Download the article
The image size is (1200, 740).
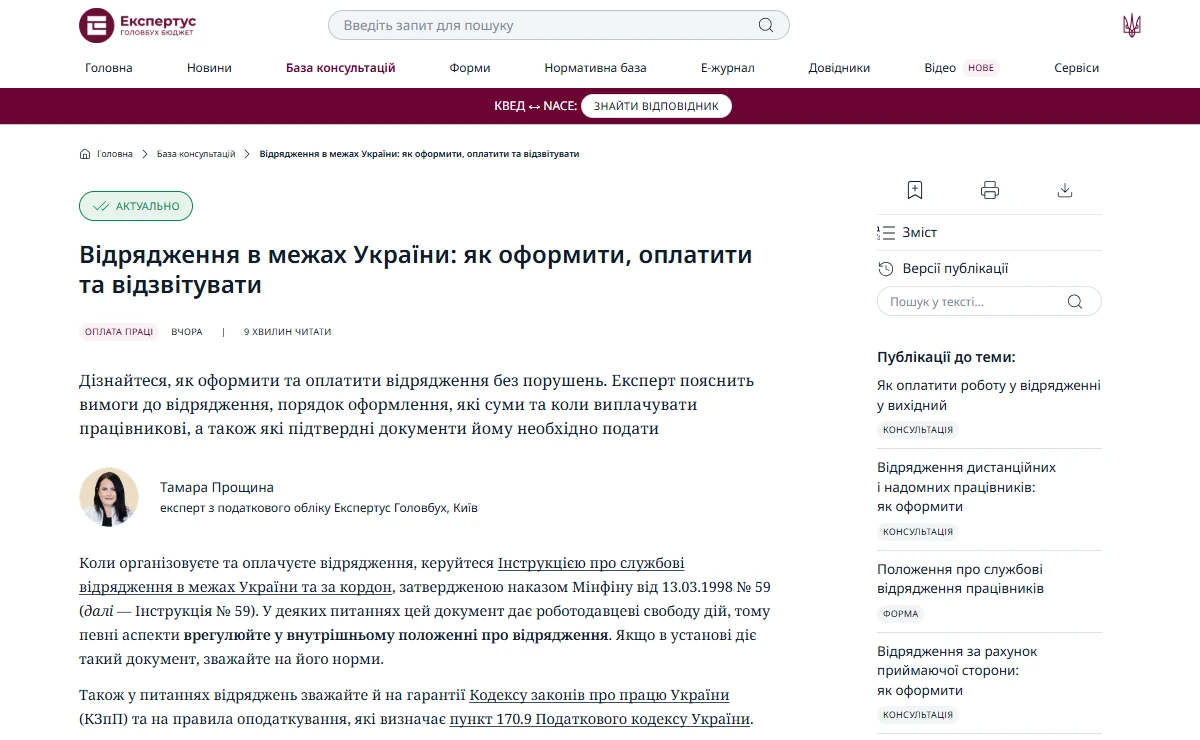(x=1065, y=190)
